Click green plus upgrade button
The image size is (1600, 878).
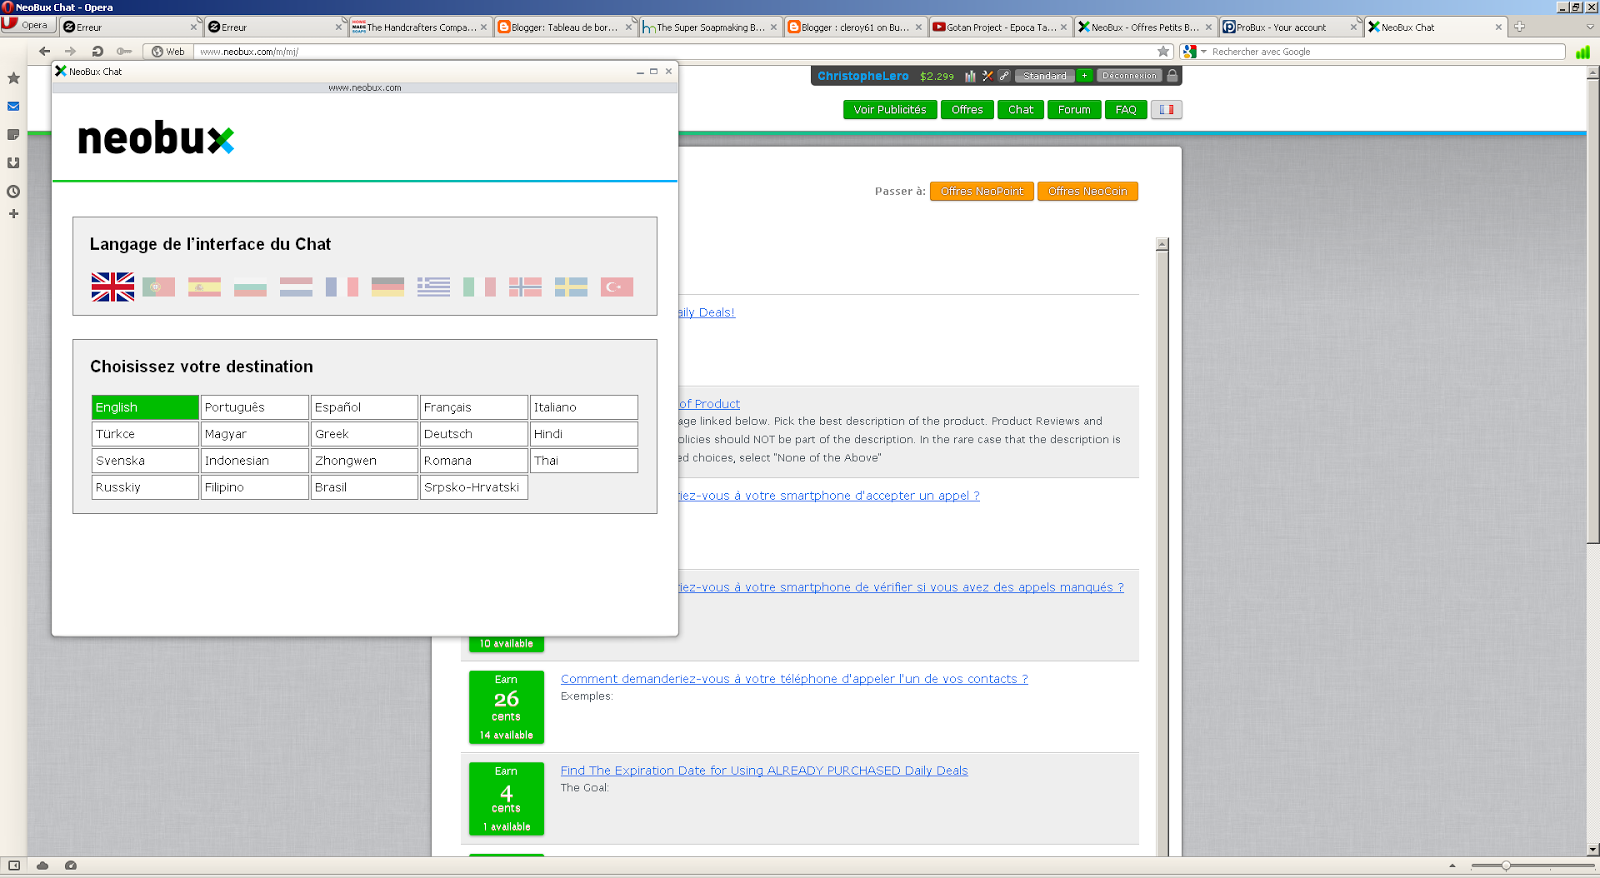pyautogui.click(x=1084, y=76)
